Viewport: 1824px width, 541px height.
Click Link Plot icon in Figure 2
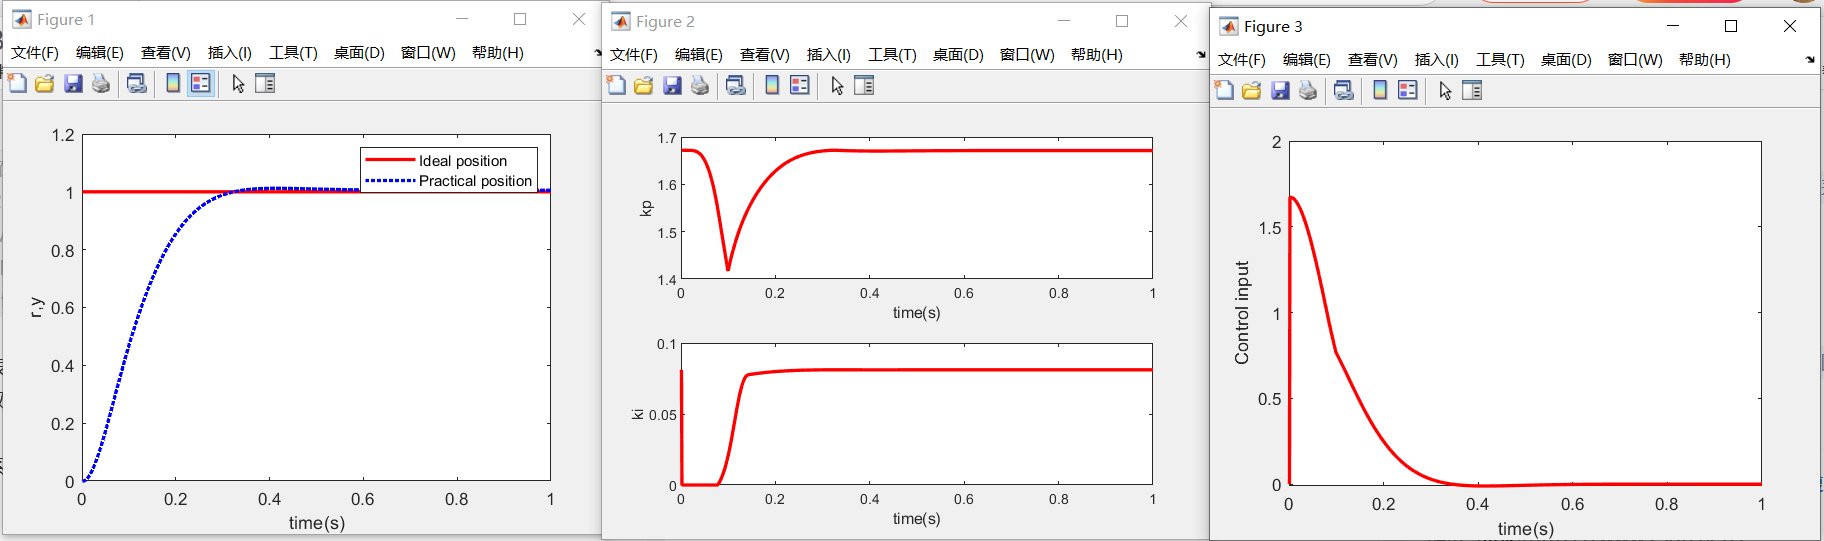click(736, 86)
